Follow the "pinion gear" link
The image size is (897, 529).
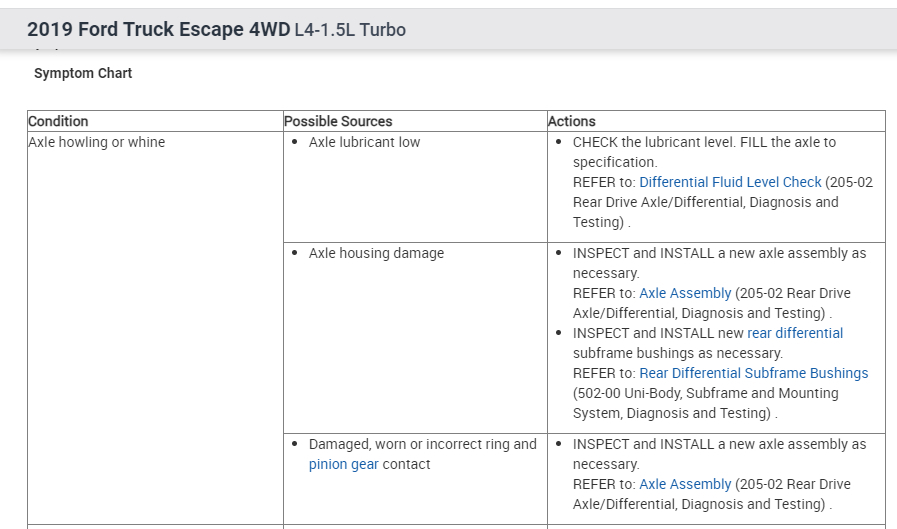[343, 464]
